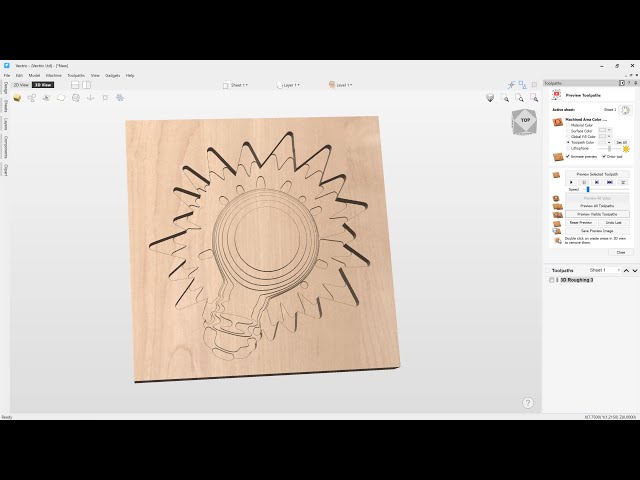Image resolution: width=640 pixels, height=480 pixels.
Task: Open the Layer 1 dropdown
Action: (x=288, y=85)
